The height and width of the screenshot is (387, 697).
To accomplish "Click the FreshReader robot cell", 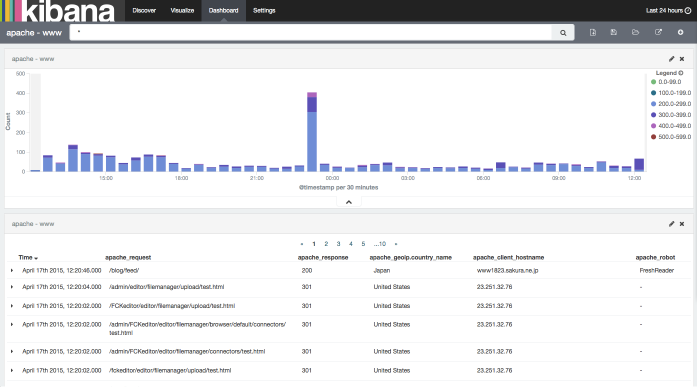I will pos(657,270).
